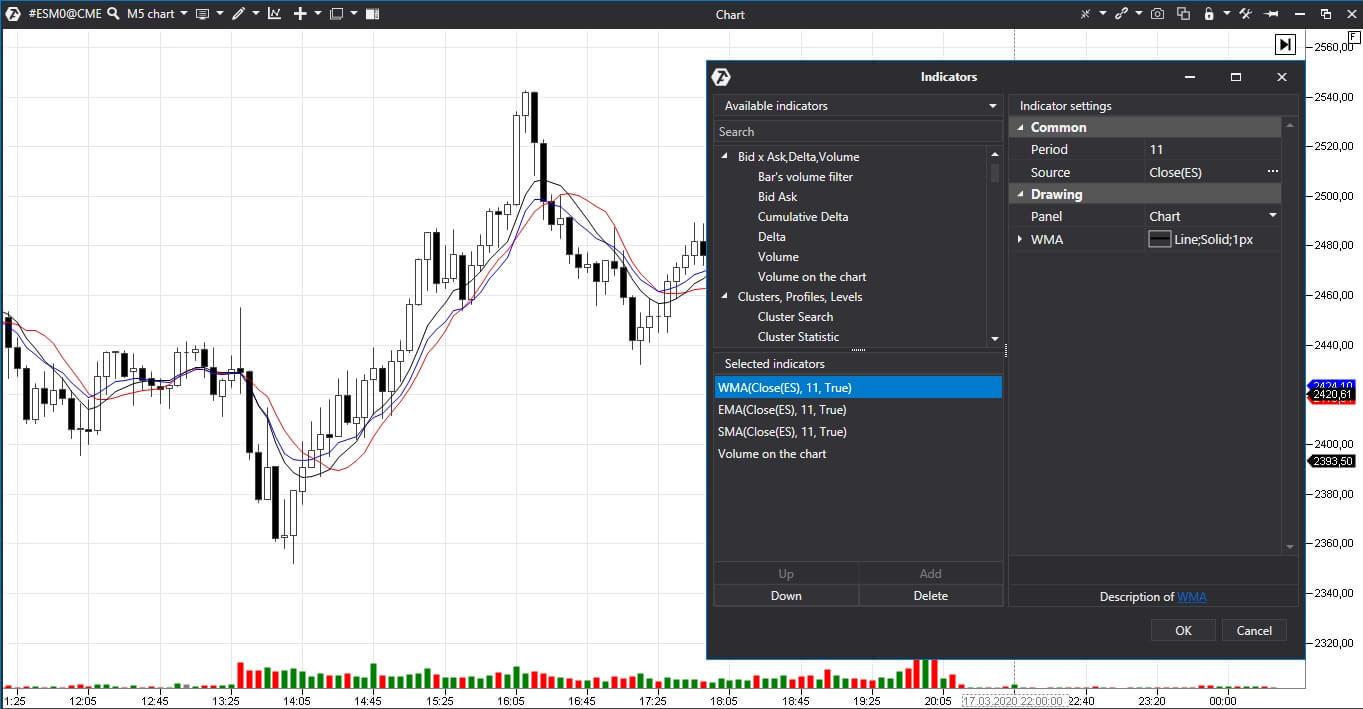The width and height of the screenshot is (1363, 709).
Task: Take a chart screenshot with camera icon
Action: 1157,14
